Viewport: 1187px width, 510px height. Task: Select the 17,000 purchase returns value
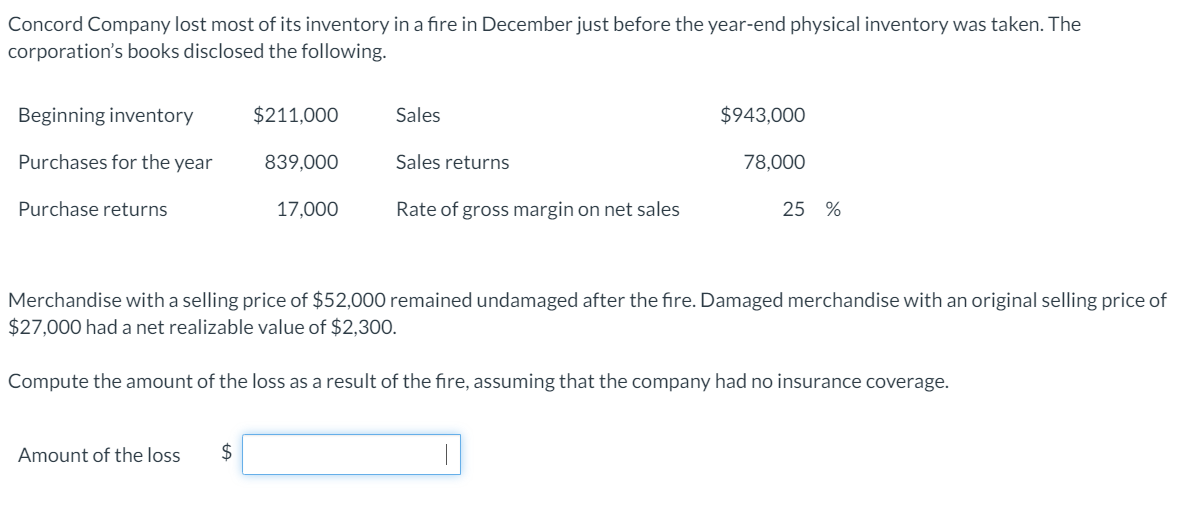307,209
